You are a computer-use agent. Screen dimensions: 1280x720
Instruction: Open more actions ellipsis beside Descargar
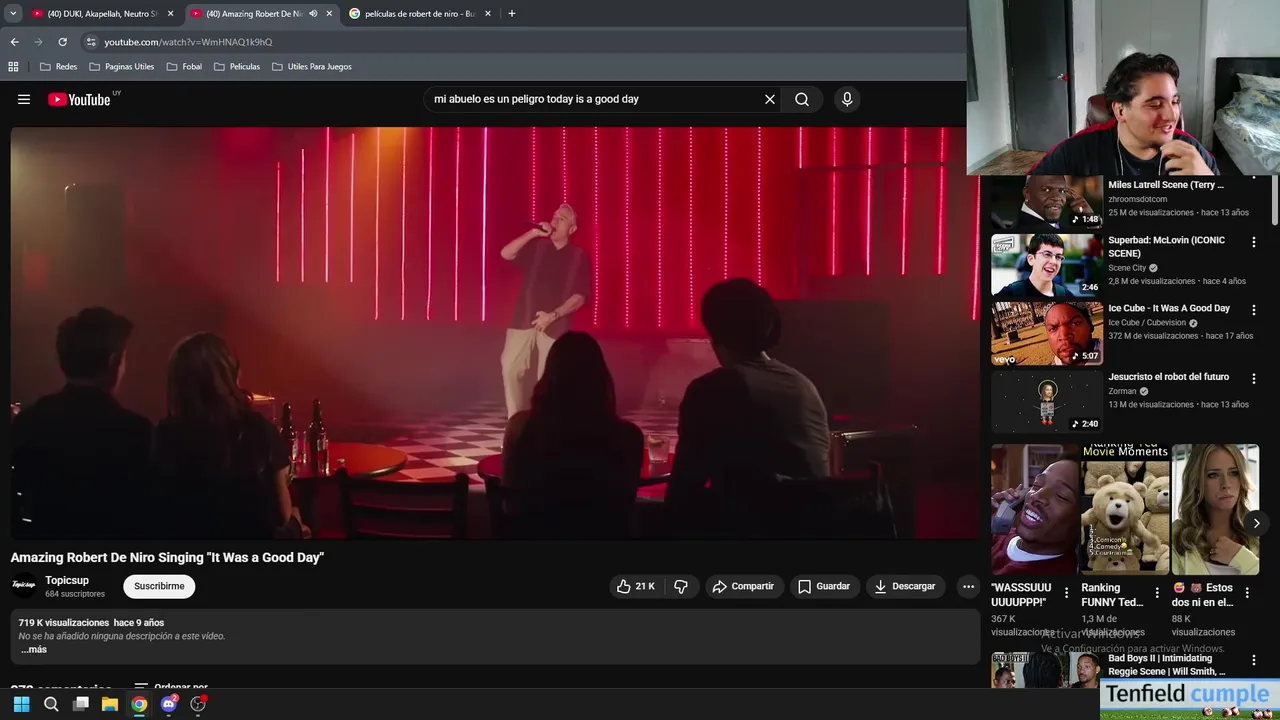click(x=968, y=586)
